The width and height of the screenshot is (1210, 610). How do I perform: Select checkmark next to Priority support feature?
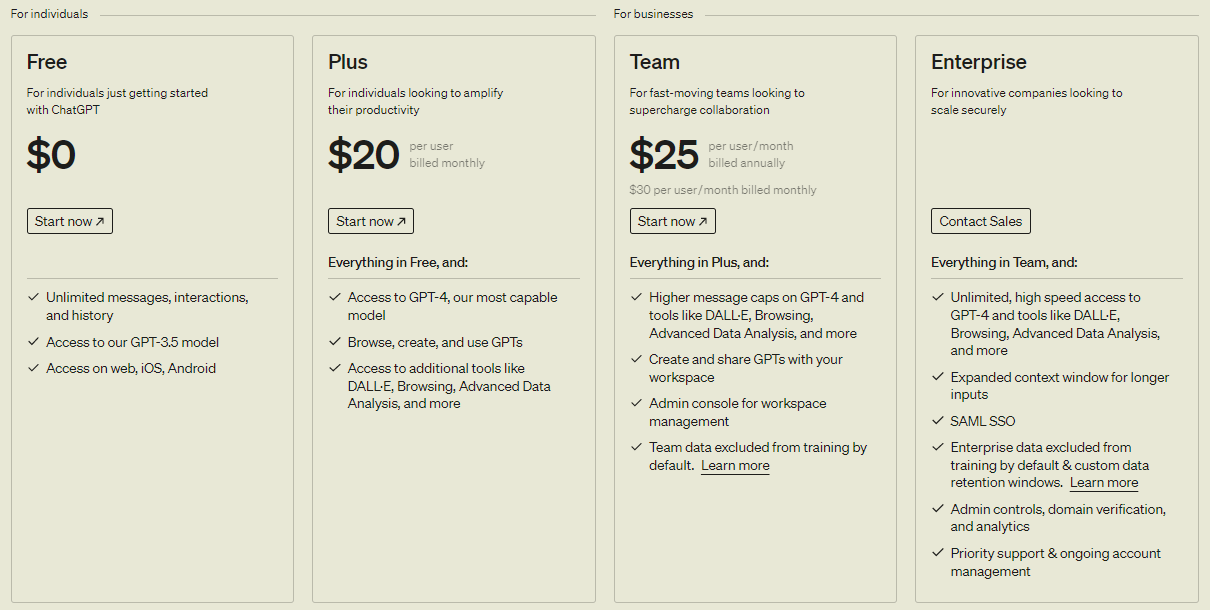click(938, 553)
